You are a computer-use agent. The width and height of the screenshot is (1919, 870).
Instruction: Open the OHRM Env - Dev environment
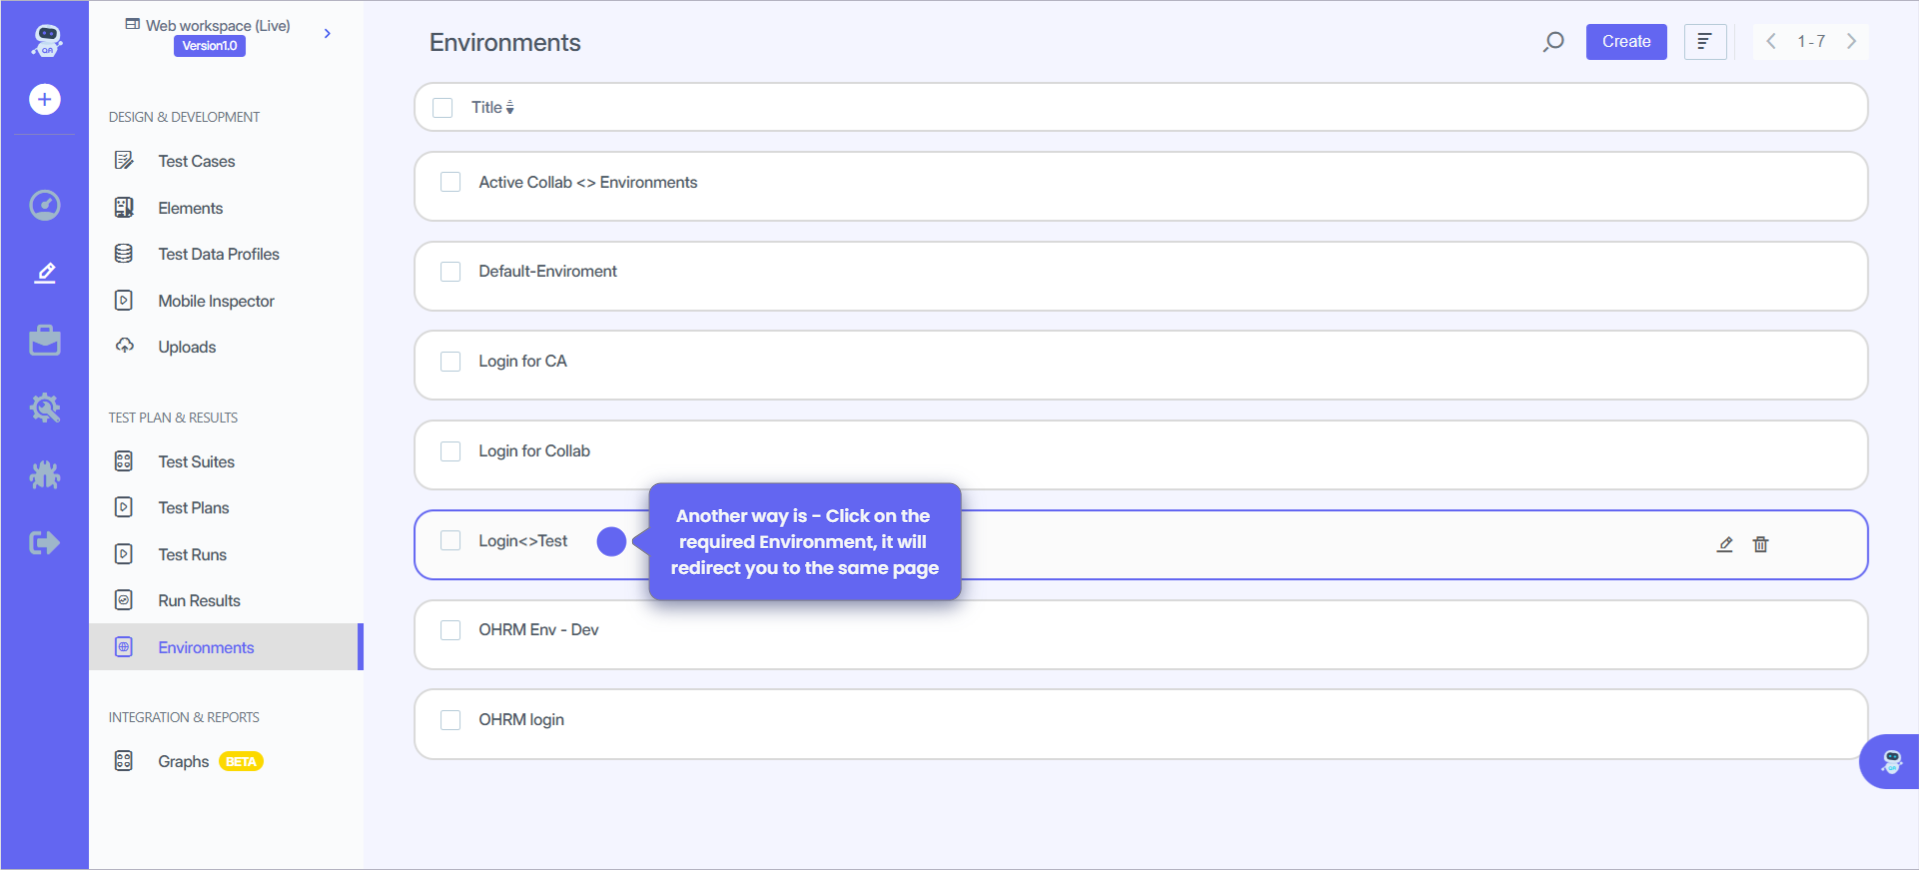pos(538,630)
